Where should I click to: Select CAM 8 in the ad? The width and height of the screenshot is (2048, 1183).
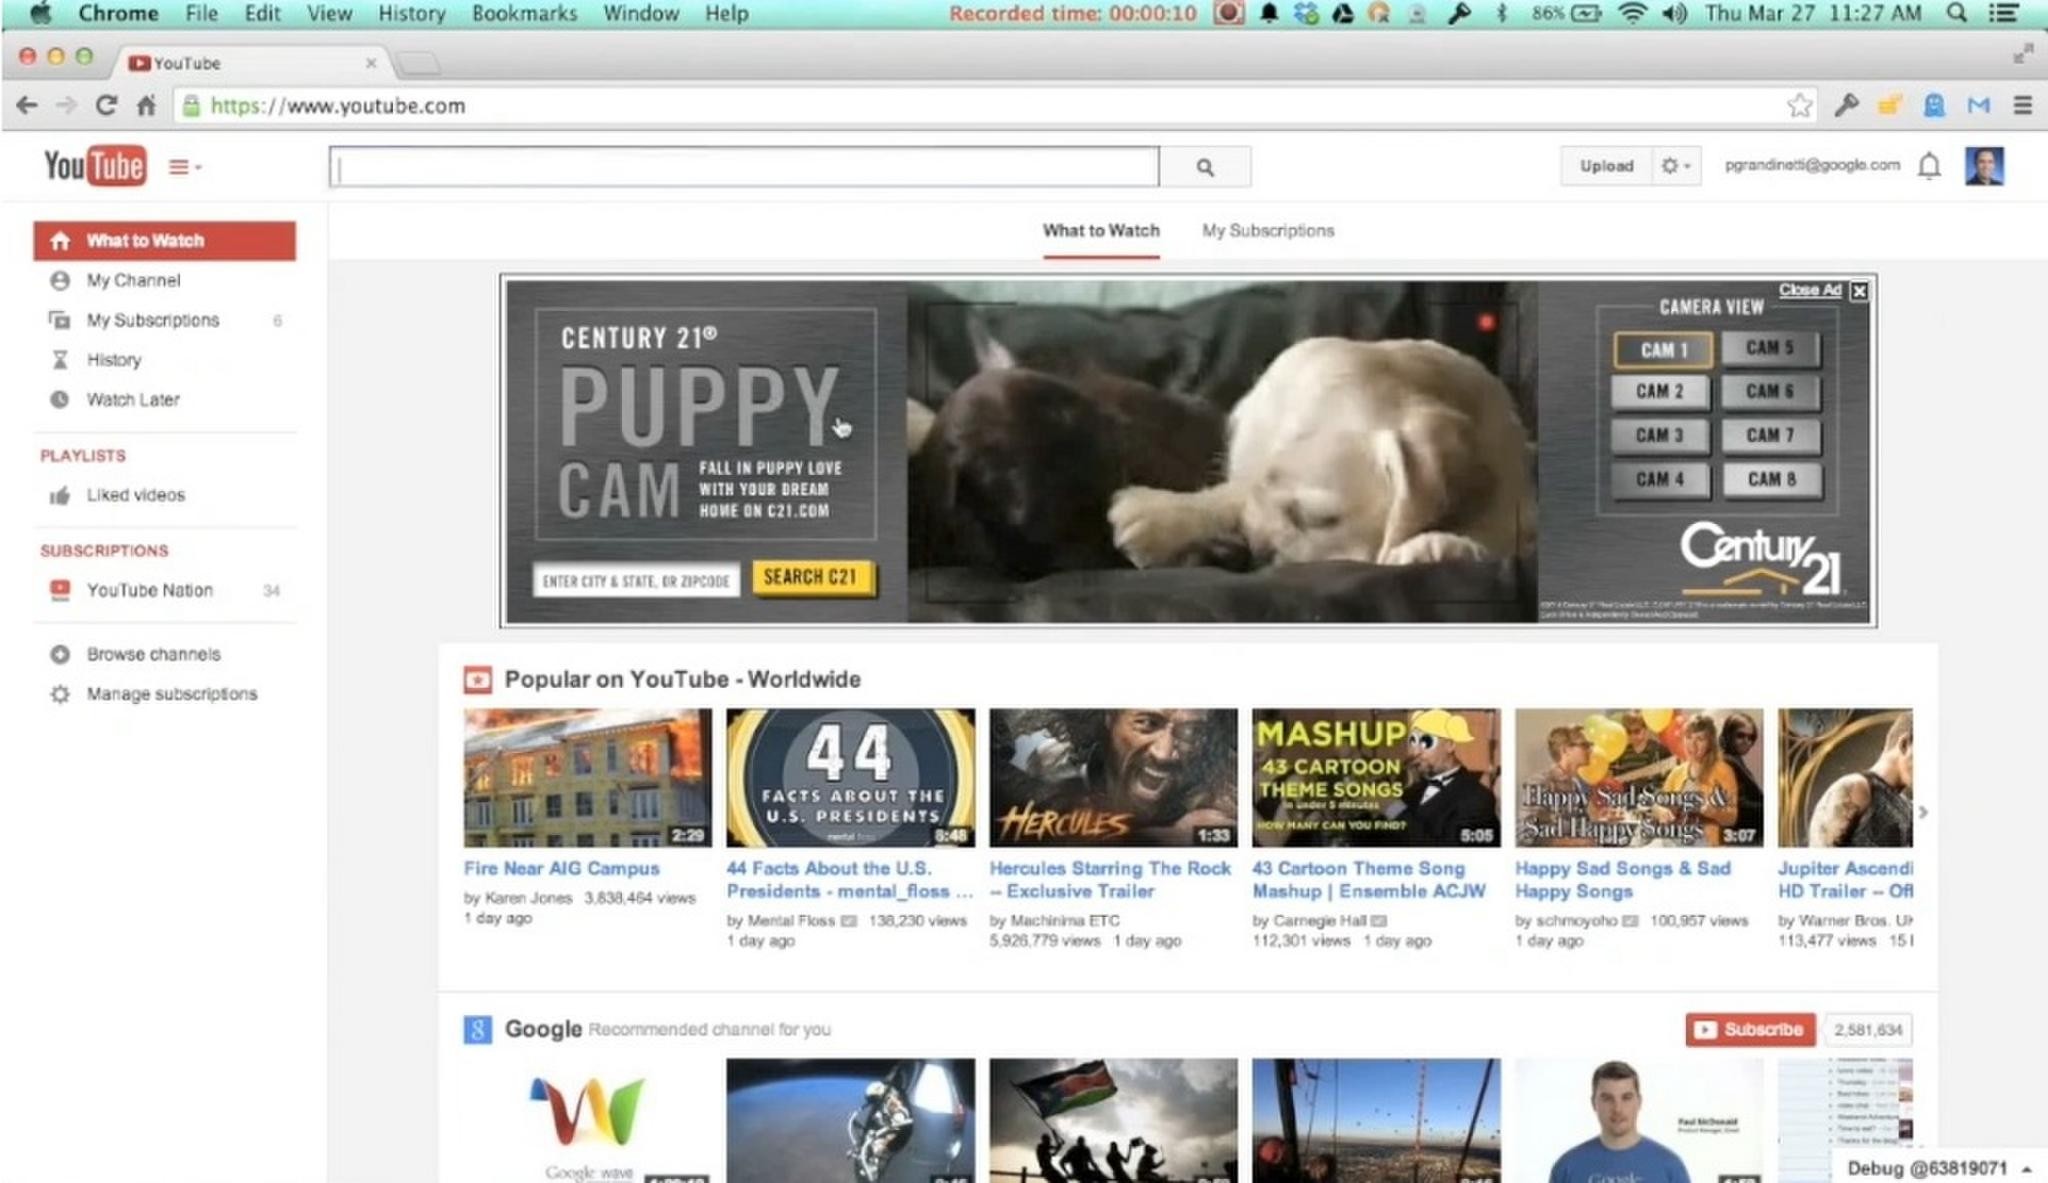click(x=1772, y=479)
